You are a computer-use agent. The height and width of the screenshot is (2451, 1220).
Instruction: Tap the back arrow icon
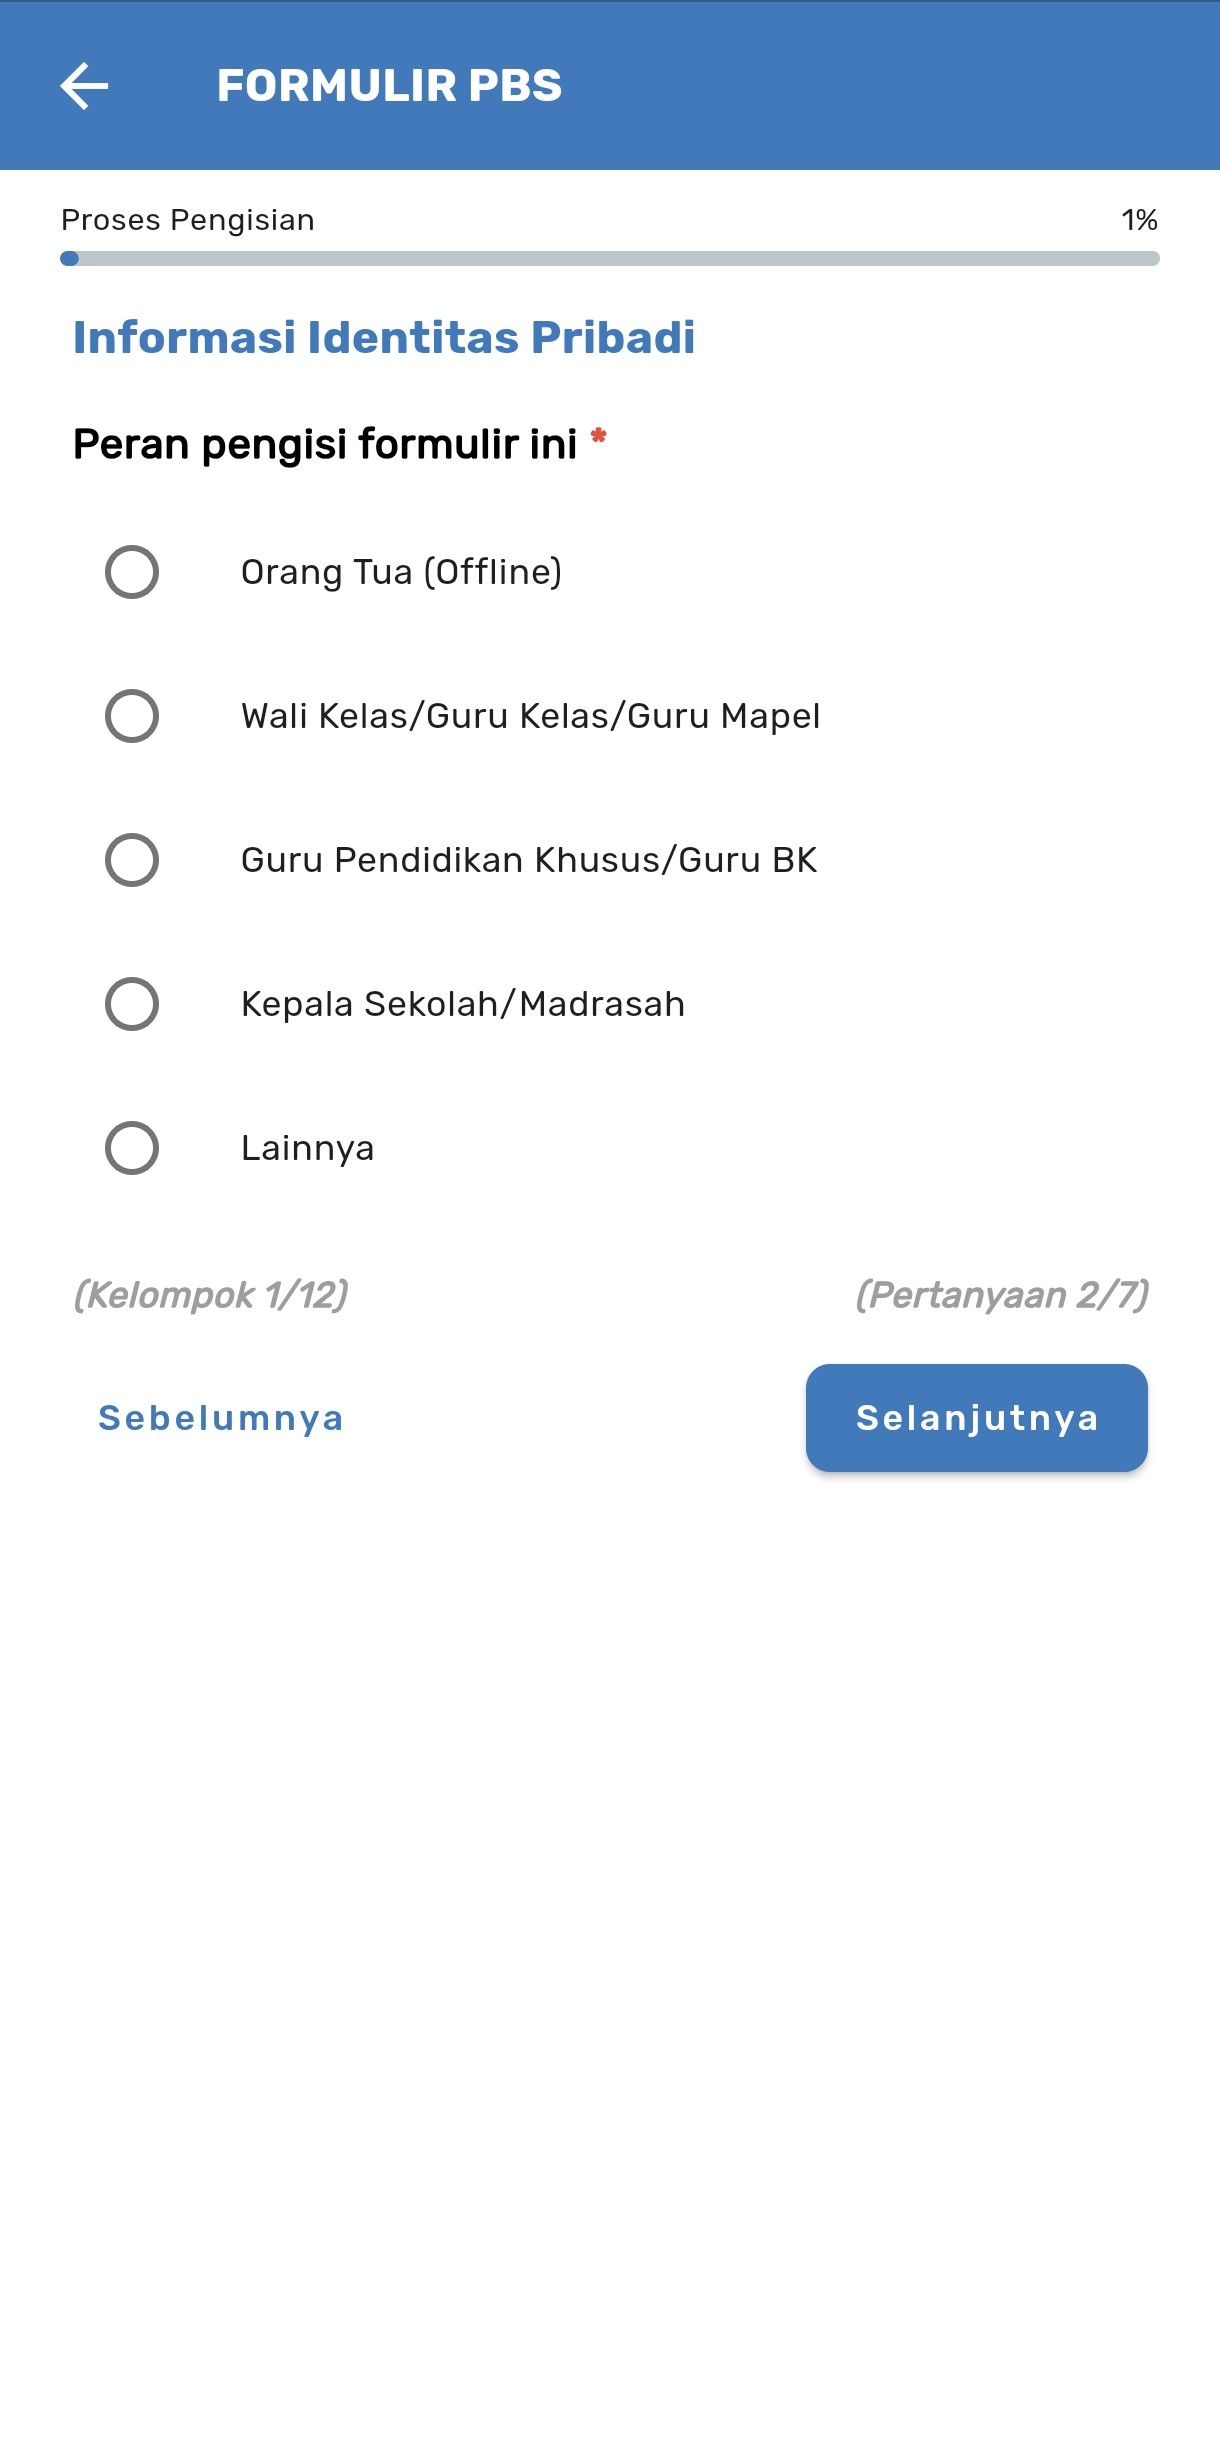click(84, 86)
